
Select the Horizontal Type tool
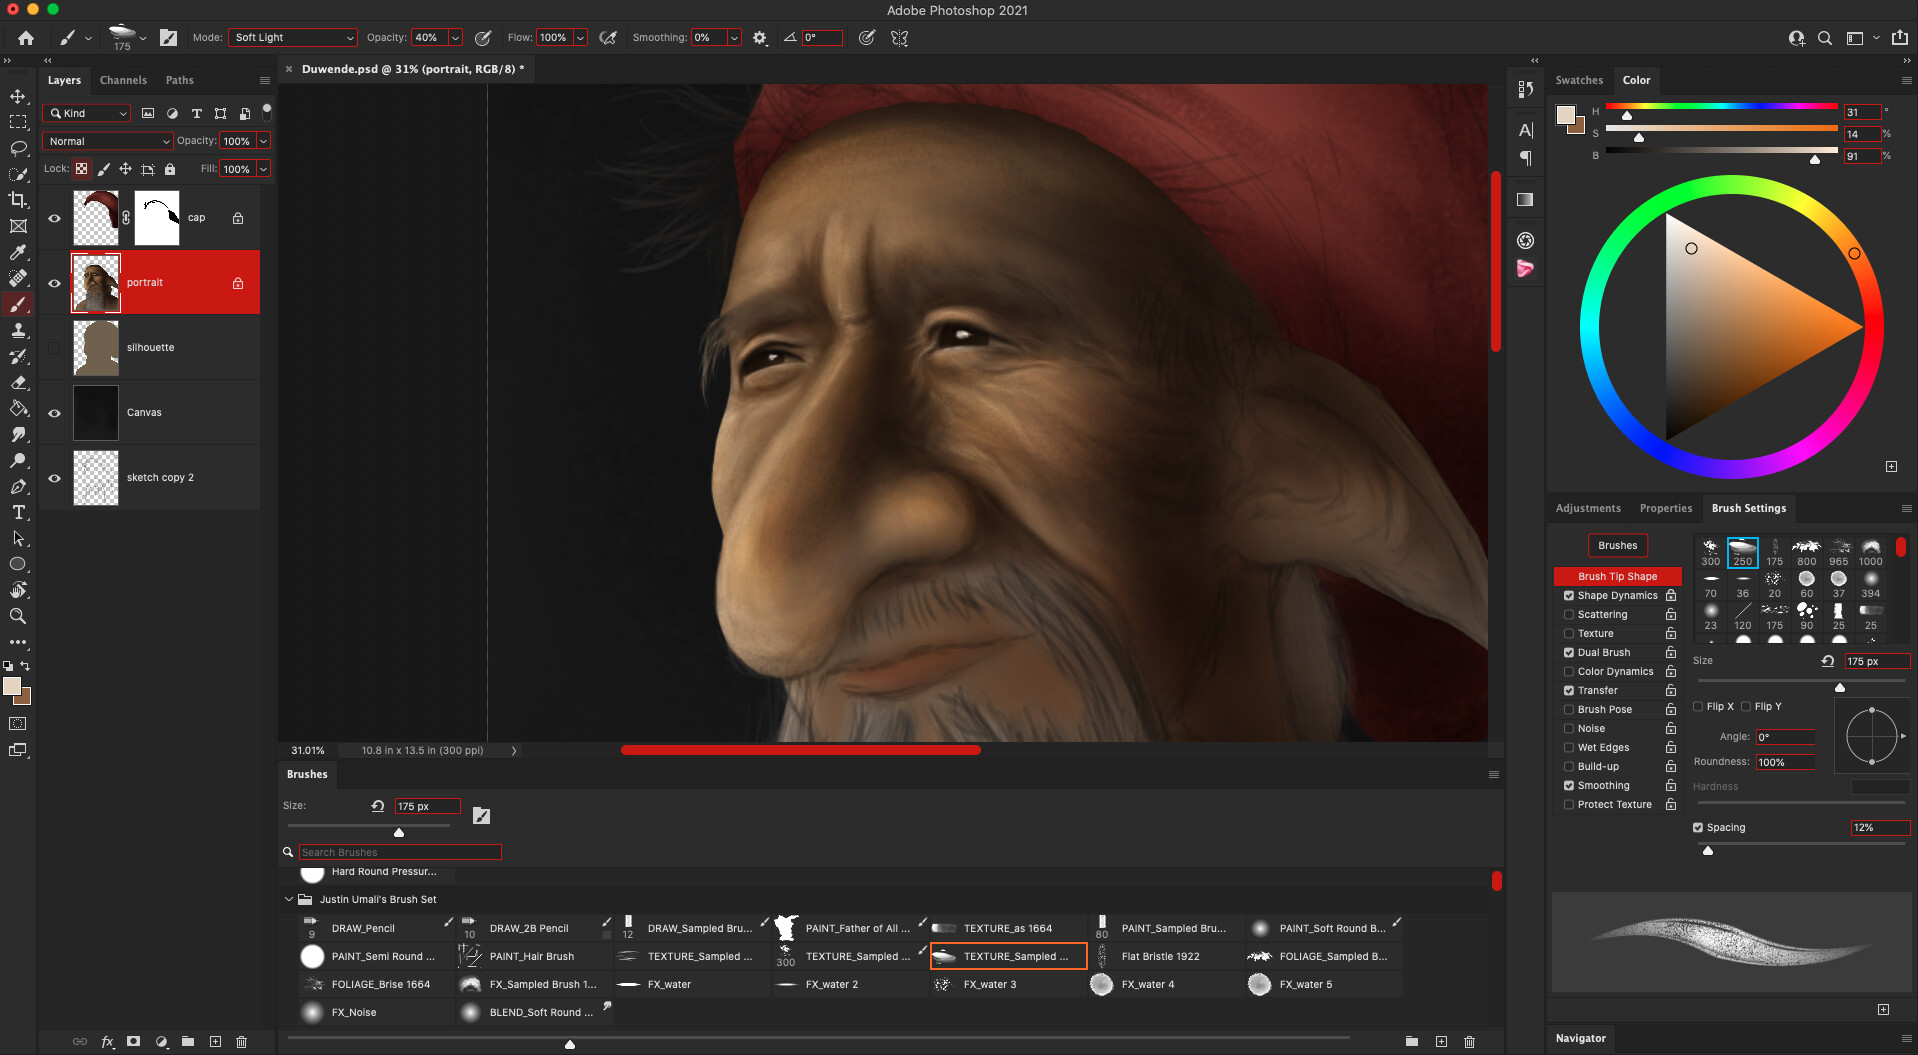(x=18, y=512)
